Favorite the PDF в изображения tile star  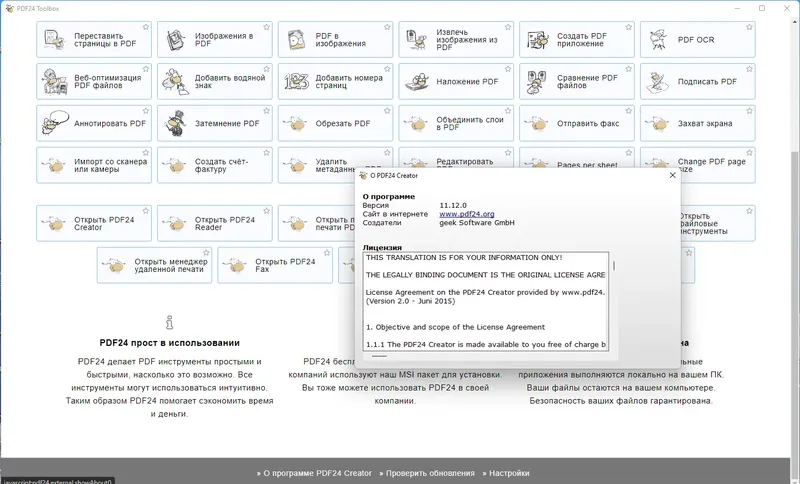click(x=387, y=27)
